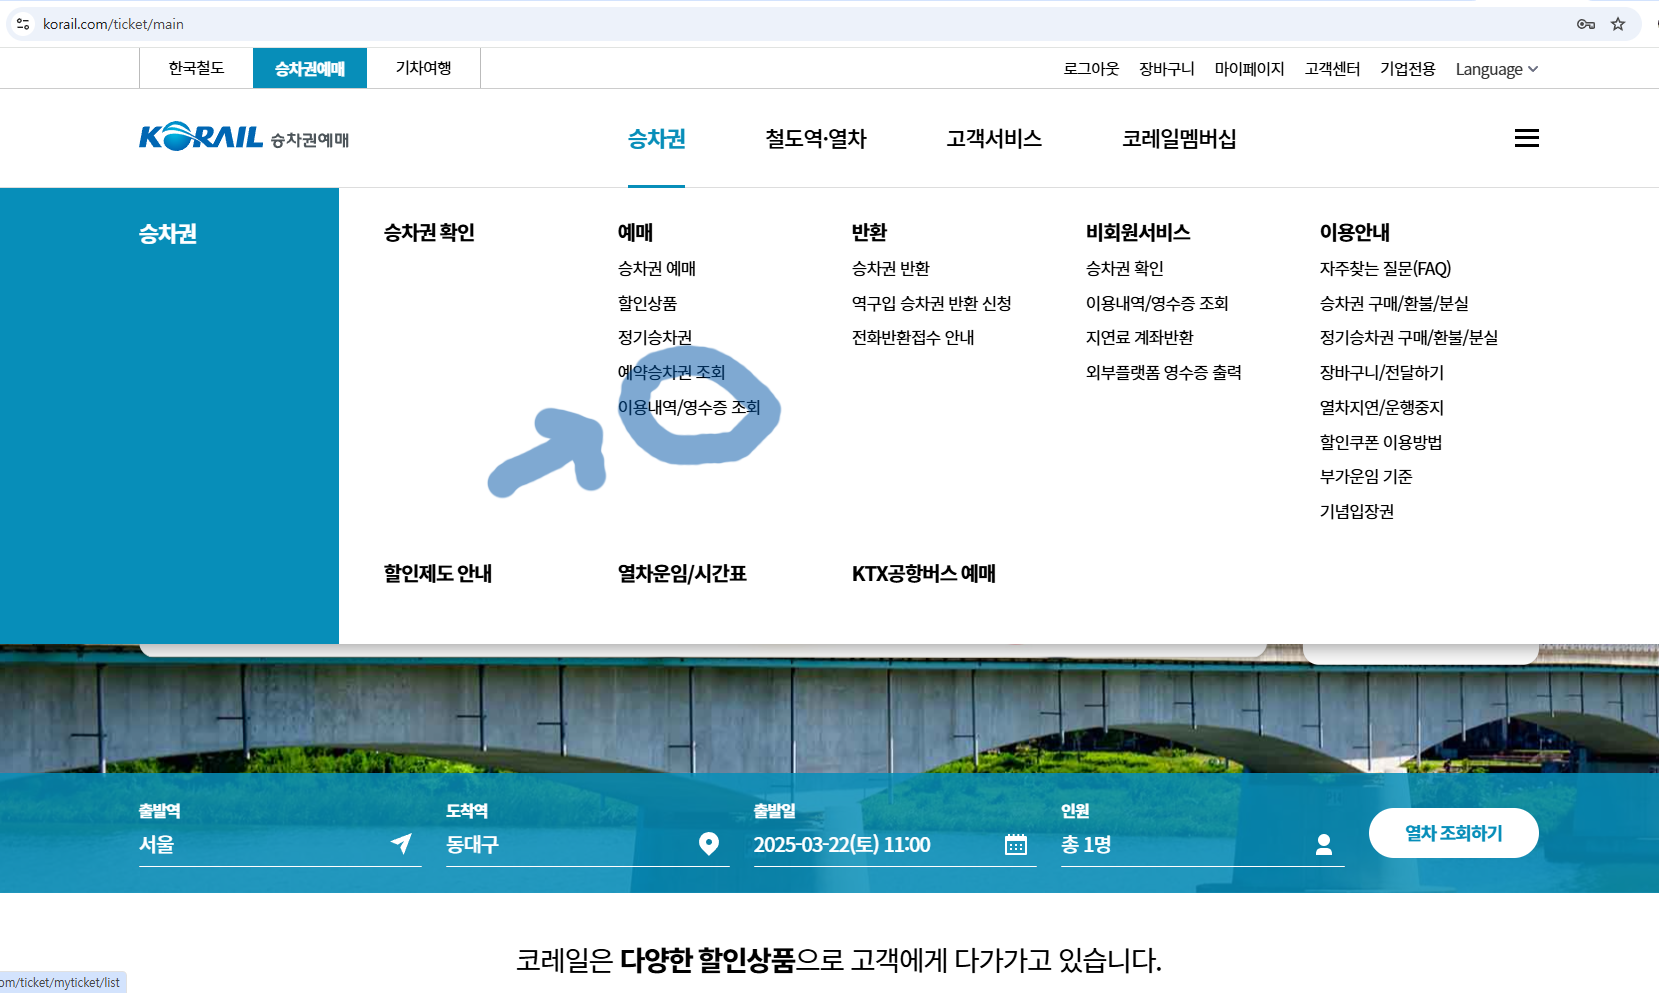The height and width of the screenshot is (993, 1659).
Task: Open the 코레일멤버십 main menu
Action: 1179,139
